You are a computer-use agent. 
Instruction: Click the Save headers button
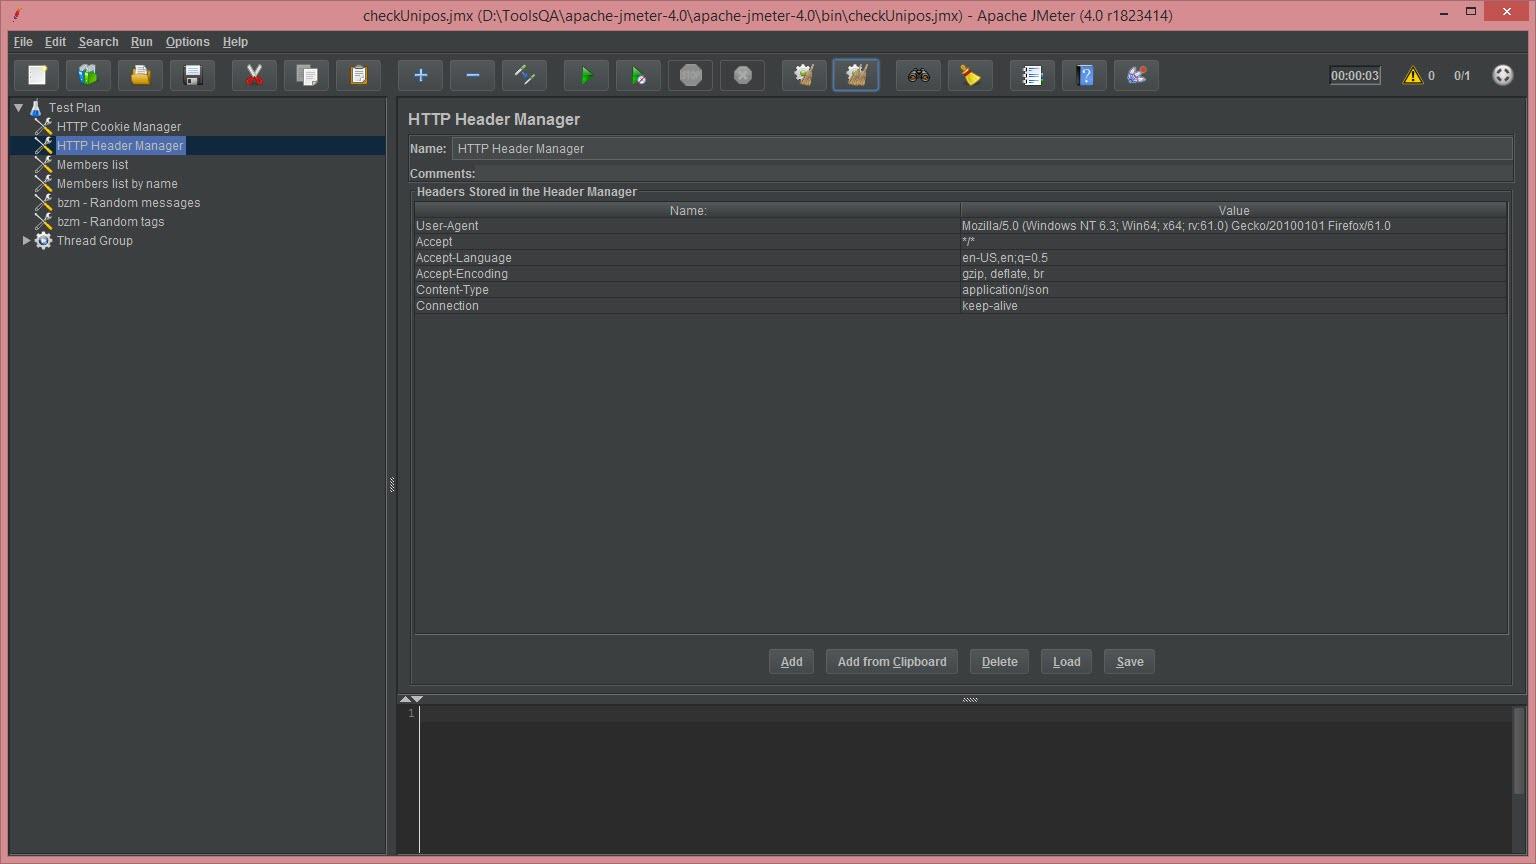coord(1130,662)
